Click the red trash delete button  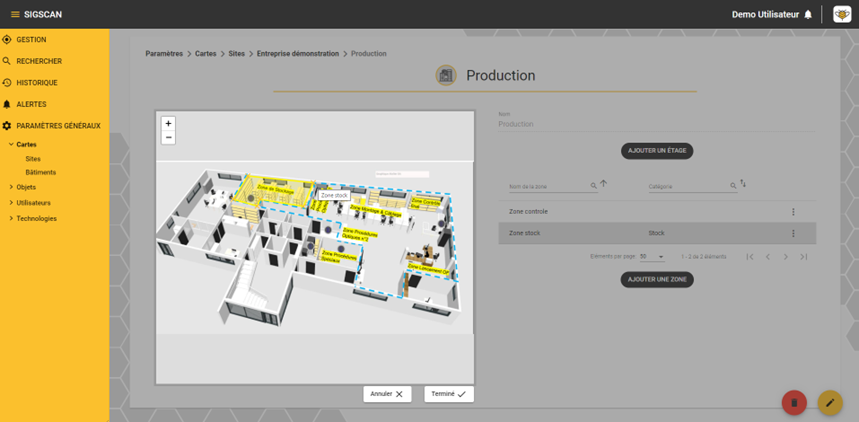[x=794, y=403]
